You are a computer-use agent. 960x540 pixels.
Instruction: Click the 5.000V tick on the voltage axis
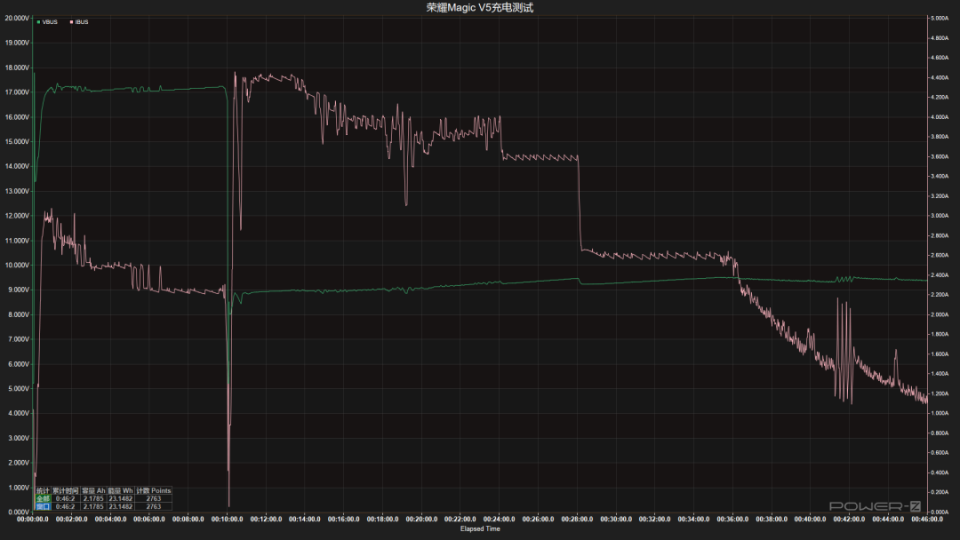[x=17, y=389]
